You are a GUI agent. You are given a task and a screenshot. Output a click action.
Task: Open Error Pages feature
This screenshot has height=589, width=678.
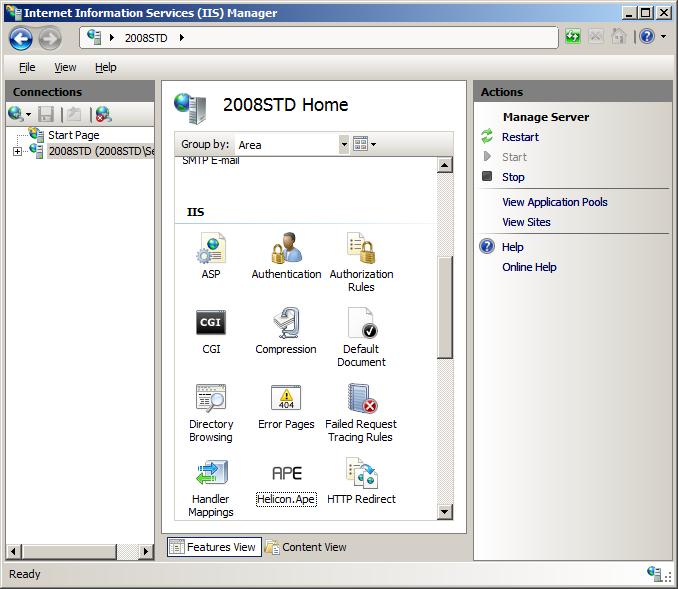pos(286,399)
